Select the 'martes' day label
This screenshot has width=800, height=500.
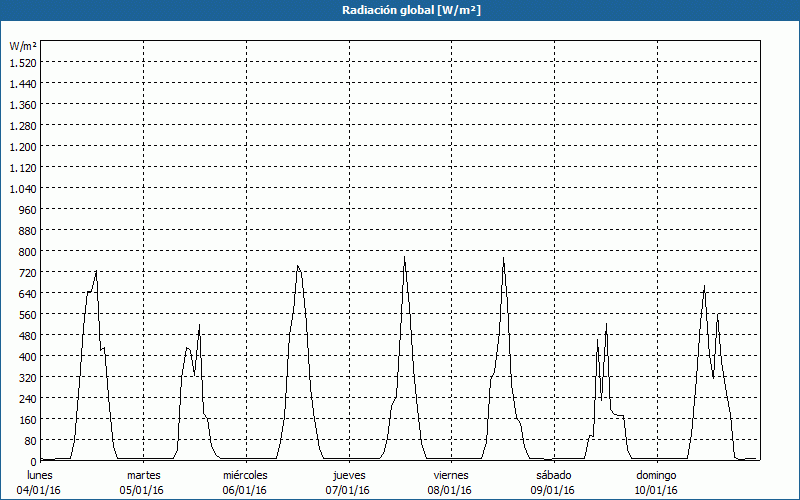click(143, 475)
